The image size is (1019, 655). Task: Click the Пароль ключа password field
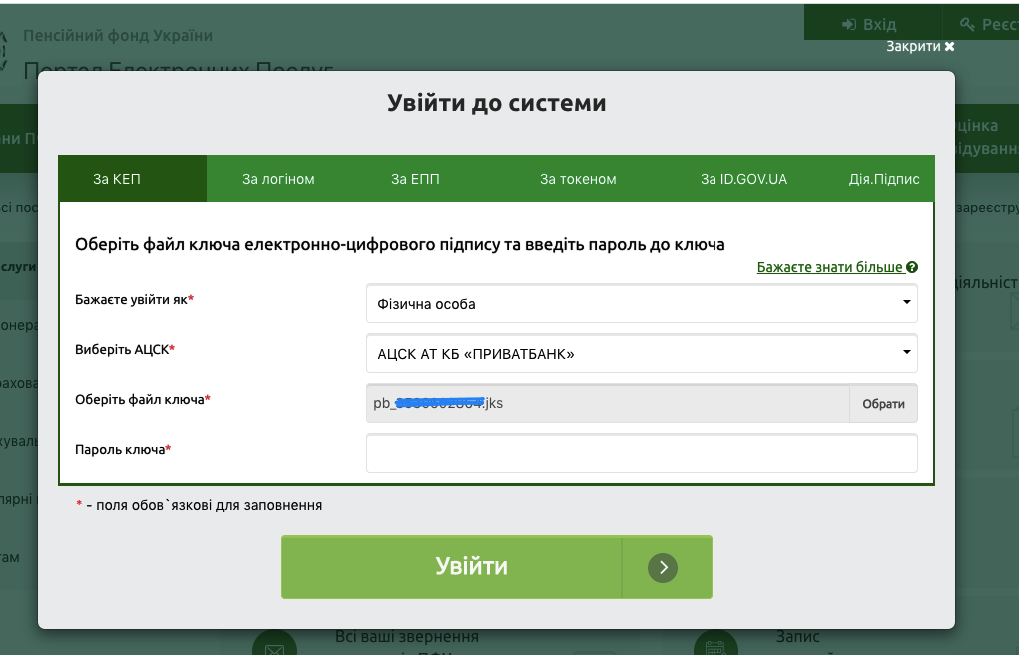[x=640, y=453]
